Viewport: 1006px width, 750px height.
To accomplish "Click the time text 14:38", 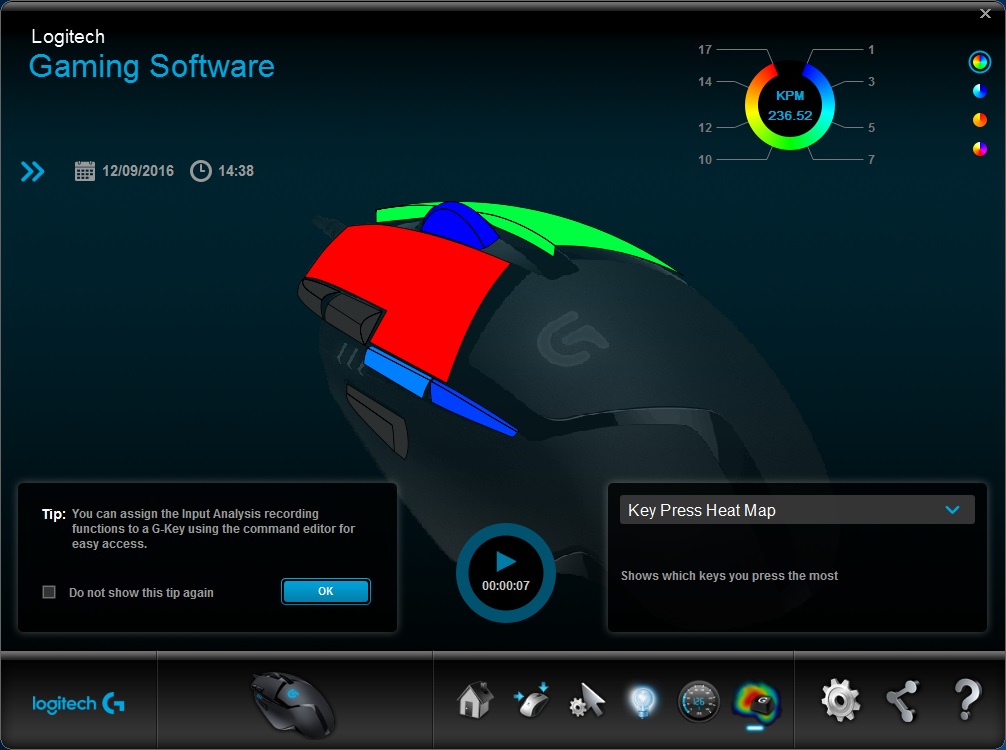I will 236,171.
